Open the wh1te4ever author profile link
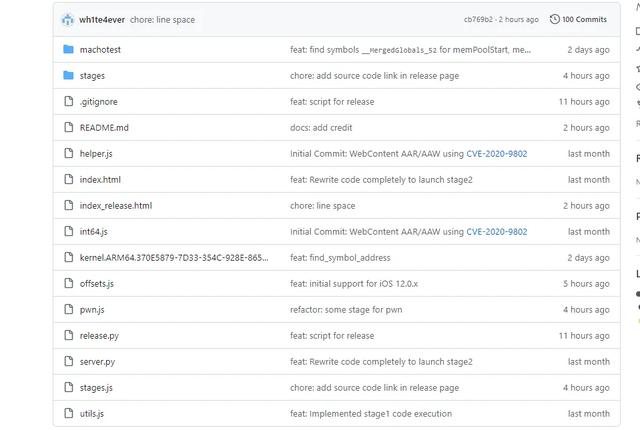Screen dimensions: 640x430 pos(102,20)
